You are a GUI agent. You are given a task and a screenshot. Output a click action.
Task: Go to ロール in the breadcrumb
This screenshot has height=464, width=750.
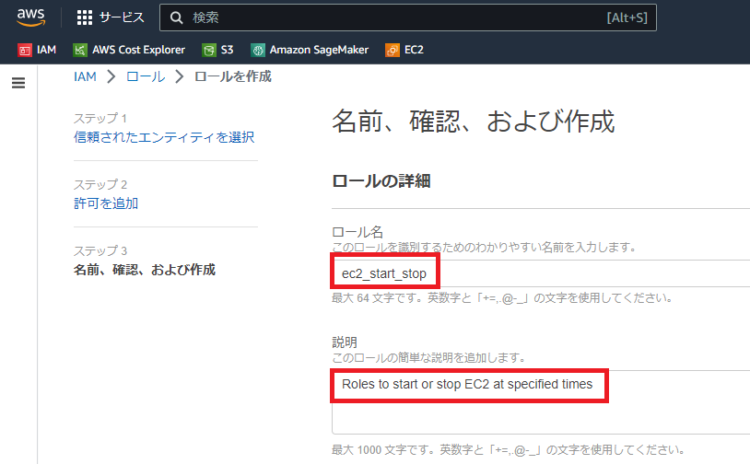click(145, 77)
